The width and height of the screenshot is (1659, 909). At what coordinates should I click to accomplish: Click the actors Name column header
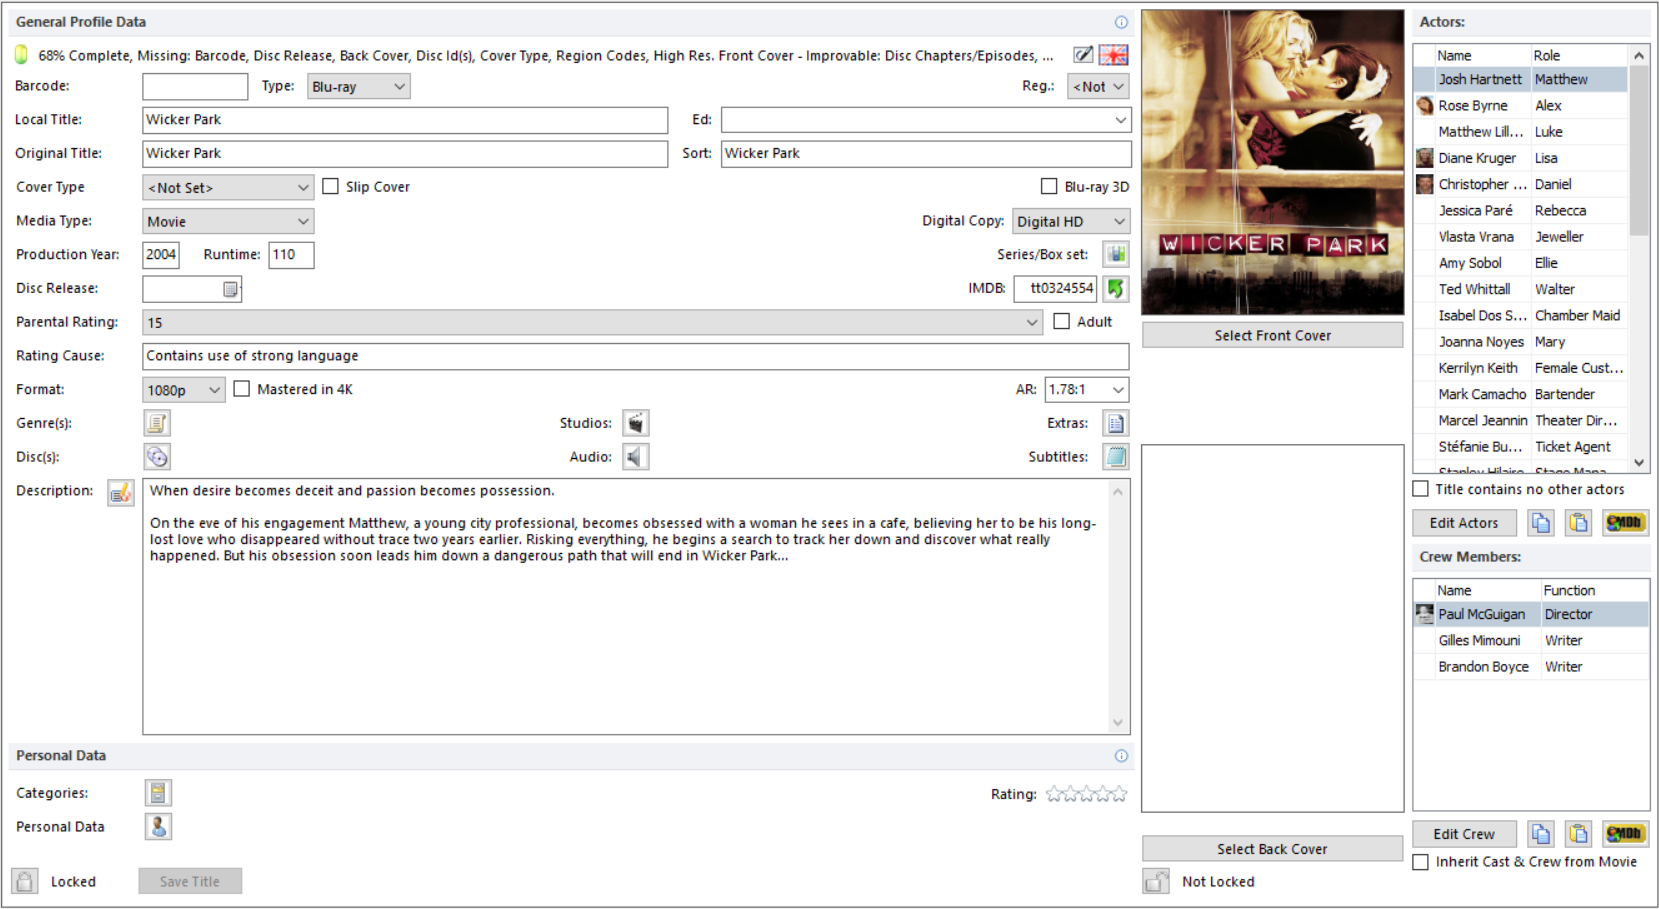point(1482,56)
